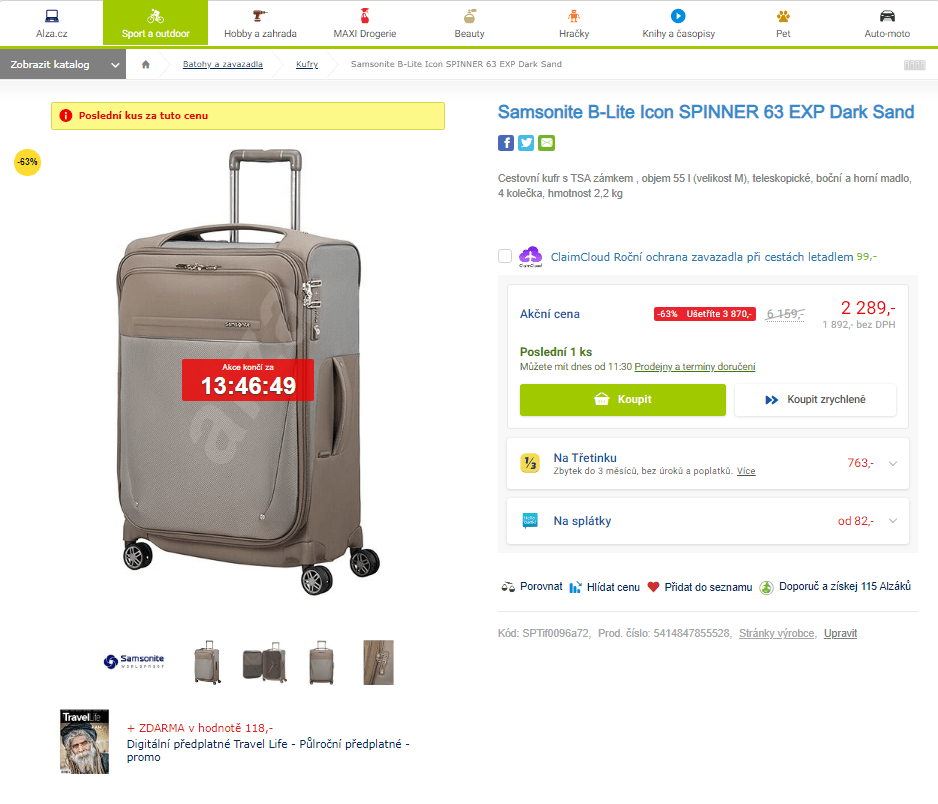This screenshot has height=804, width=938.
Task: Share the product on Facebook
Action: [x=506, y=143]
